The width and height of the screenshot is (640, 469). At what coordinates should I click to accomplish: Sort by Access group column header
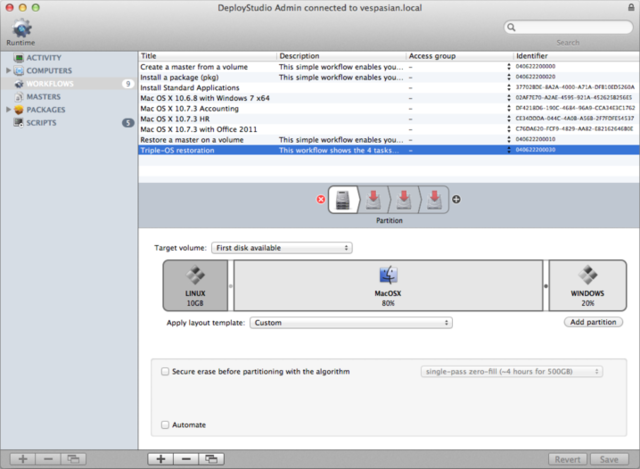[x=460, y=56]
